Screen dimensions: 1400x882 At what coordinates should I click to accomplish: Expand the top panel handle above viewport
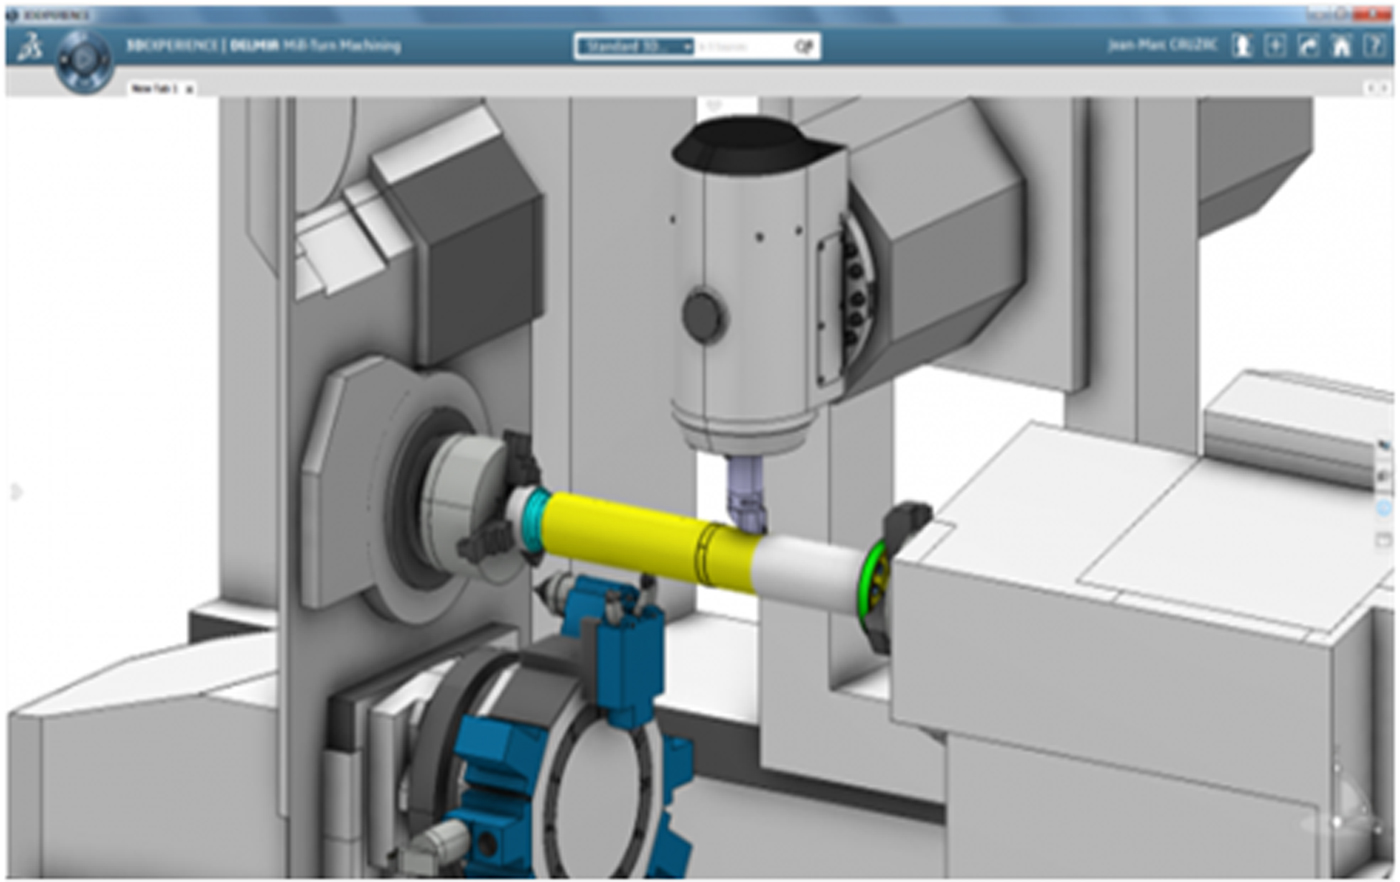click(x=713, y=104)
